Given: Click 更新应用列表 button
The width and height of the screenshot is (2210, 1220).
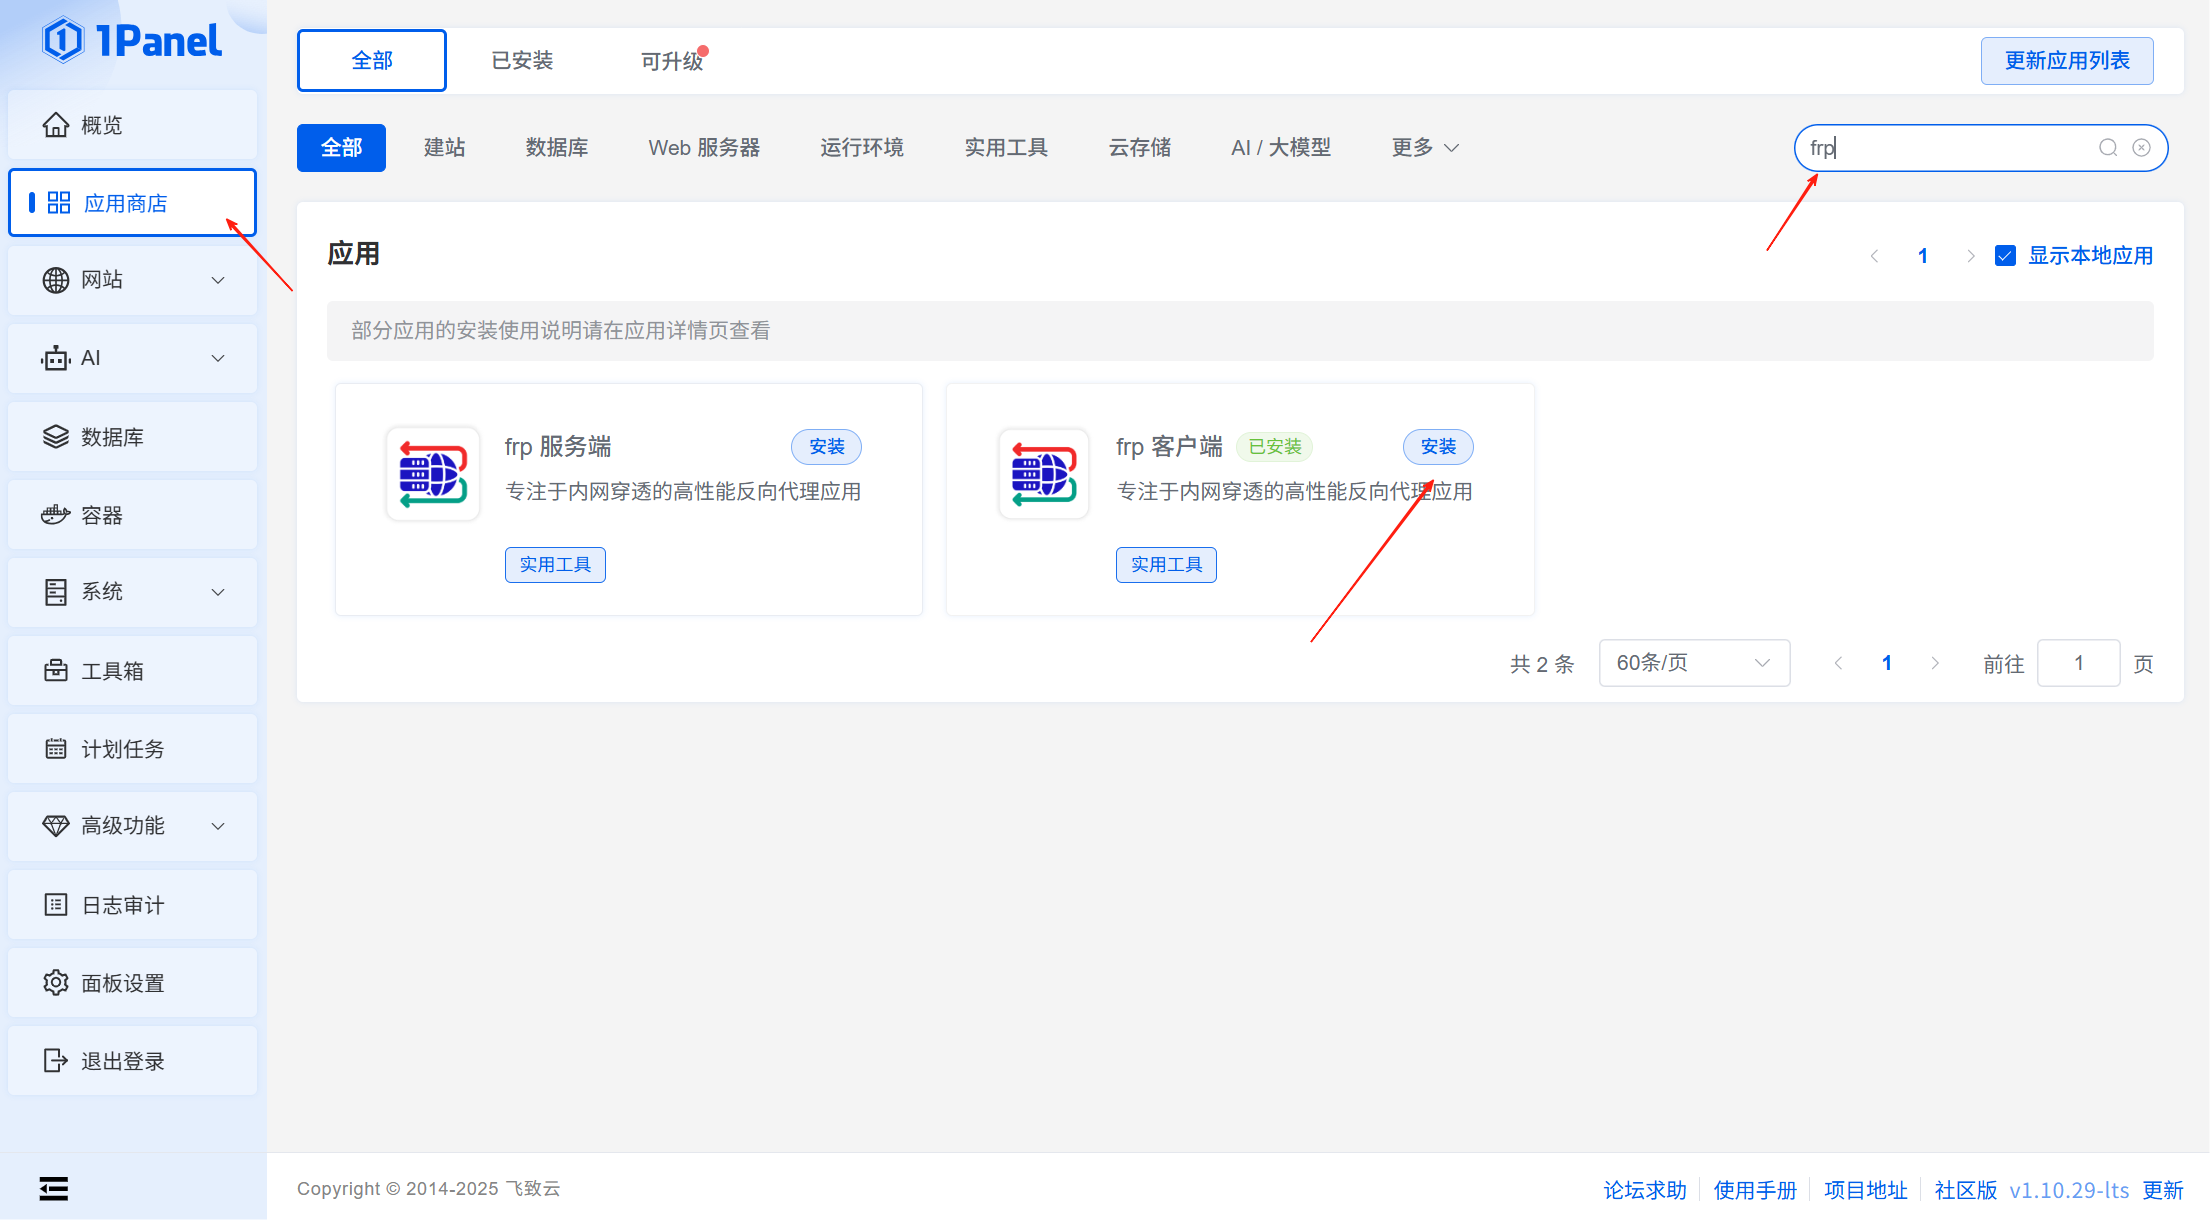Looking at the screenshot, I should (2067, 61).
